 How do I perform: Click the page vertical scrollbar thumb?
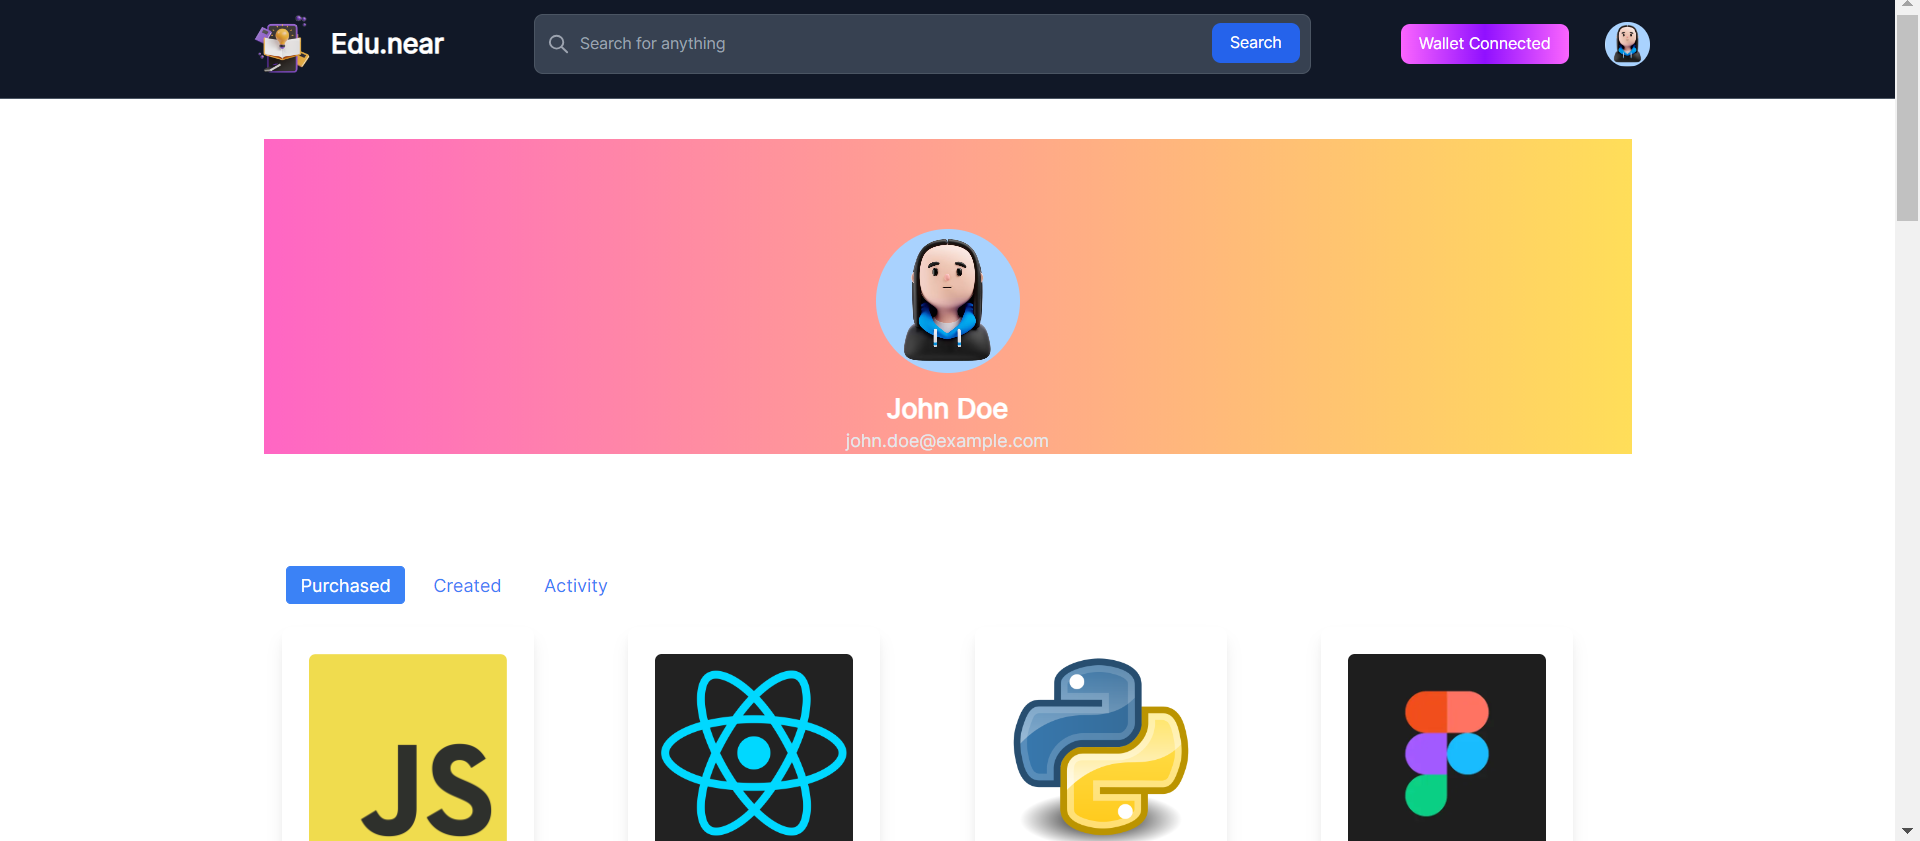pyautogui.click(x=1907, y=118)
